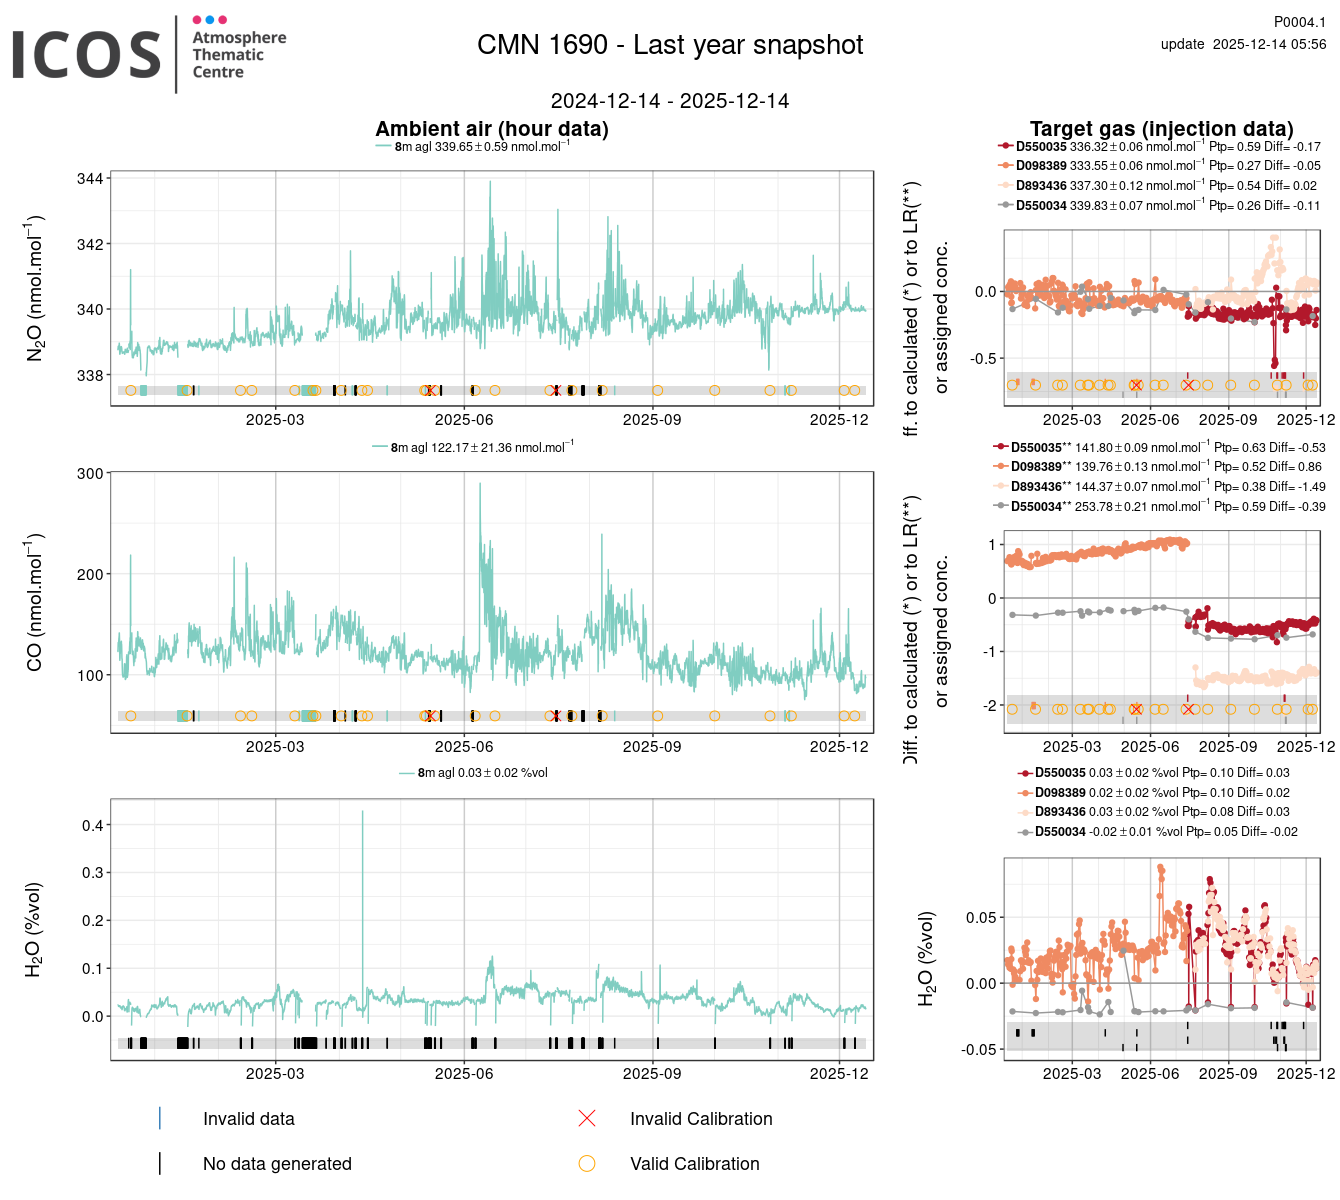The width and height of the screenshot is (1340, 1200).
Task: Click the blue Invalid data legend line
Action: [160, 1118]
